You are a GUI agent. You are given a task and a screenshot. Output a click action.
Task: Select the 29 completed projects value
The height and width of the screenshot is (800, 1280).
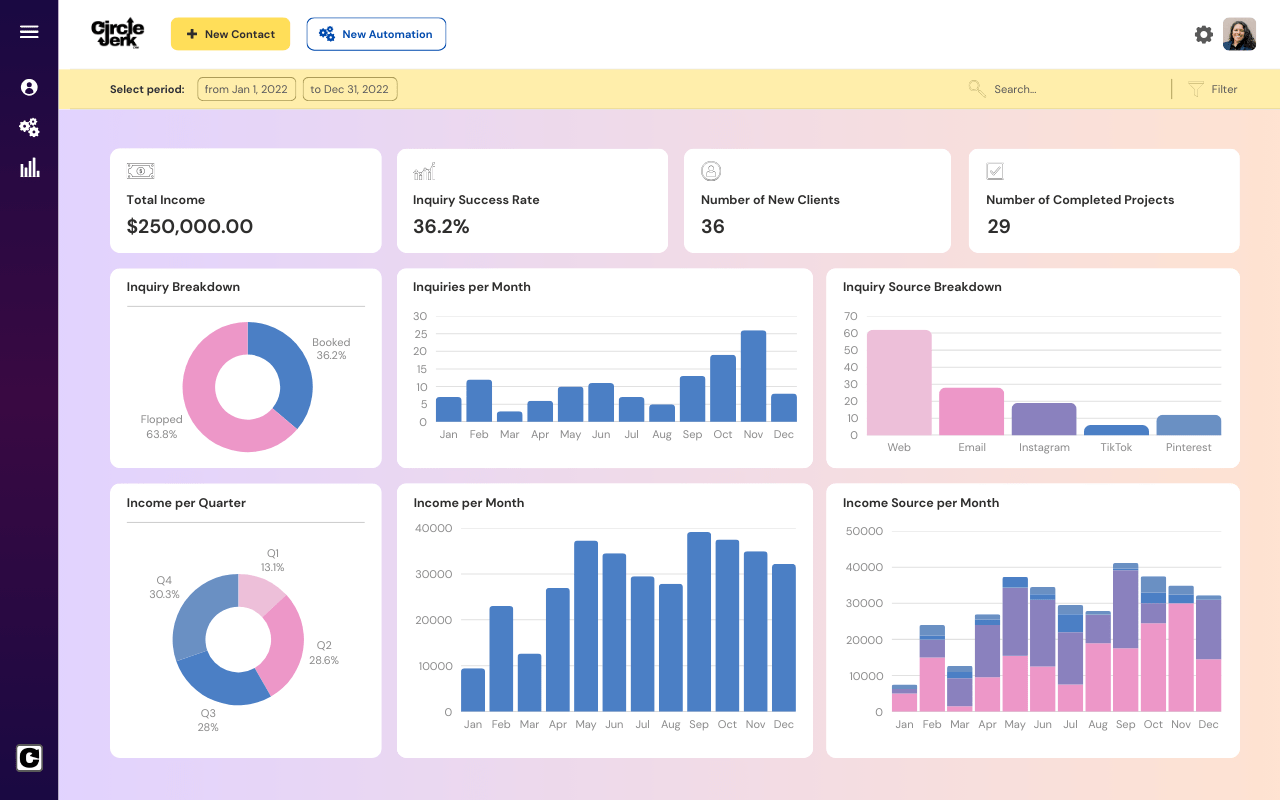pyautogui.click(x=998, y=226)
